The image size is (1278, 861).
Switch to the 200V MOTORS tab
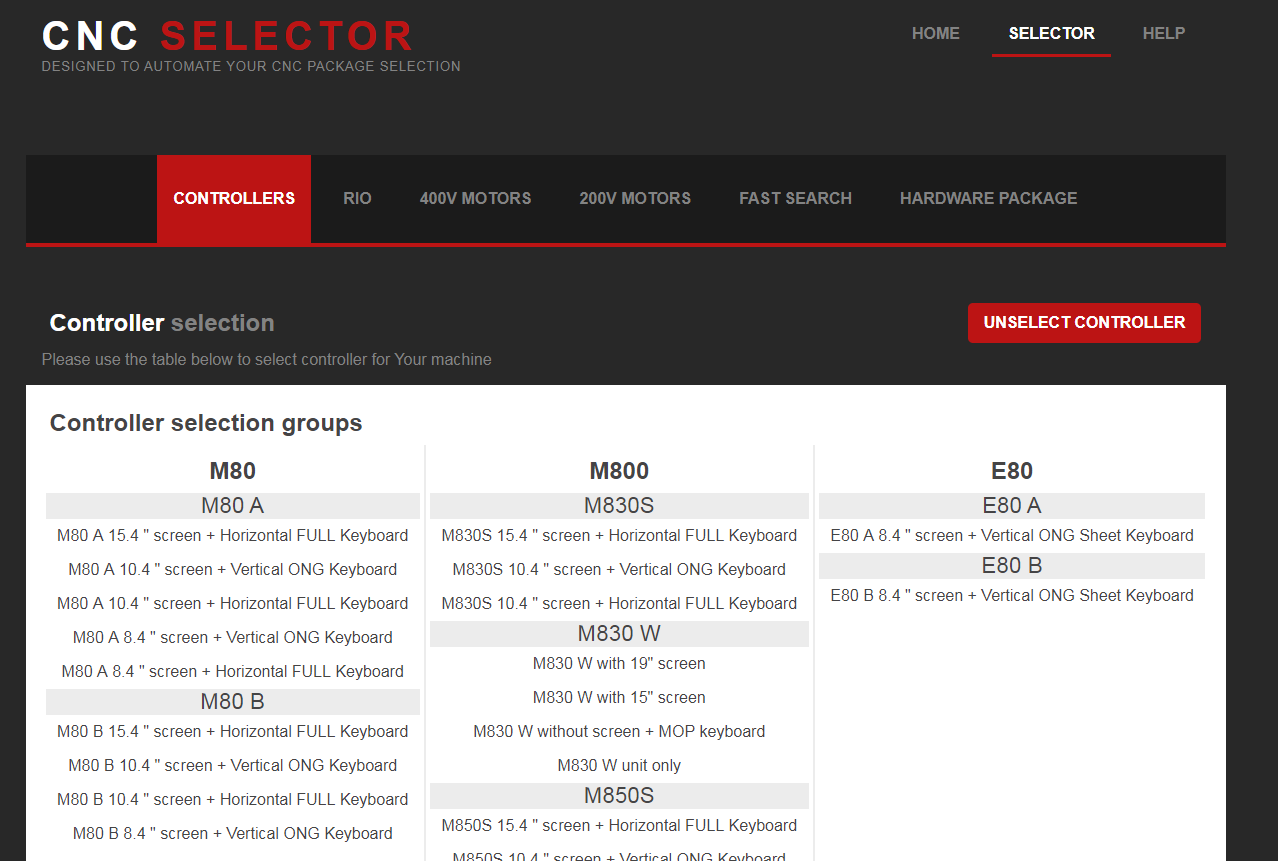click(x=635, y=198)
